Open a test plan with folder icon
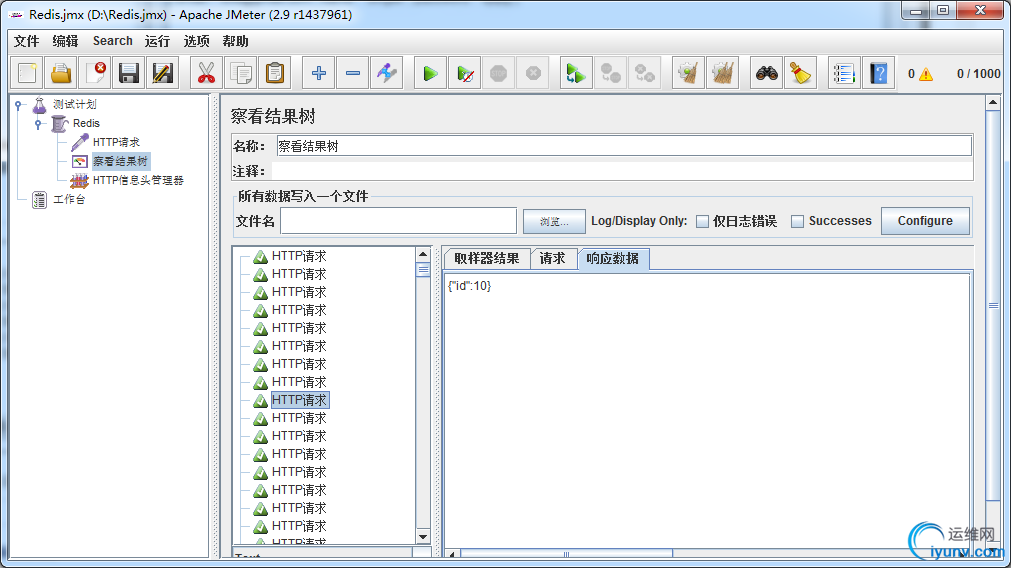Screen dimensions: 1011x568 (x=61, y=73)
